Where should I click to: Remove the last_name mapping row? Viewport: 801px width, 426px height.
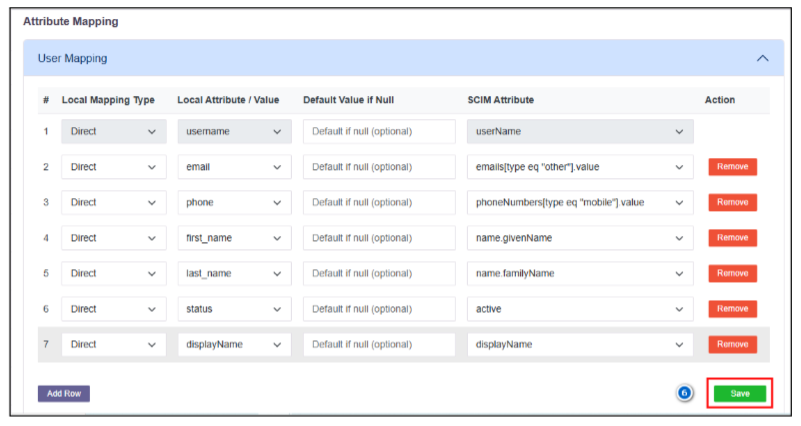click(x=732, y=273)
